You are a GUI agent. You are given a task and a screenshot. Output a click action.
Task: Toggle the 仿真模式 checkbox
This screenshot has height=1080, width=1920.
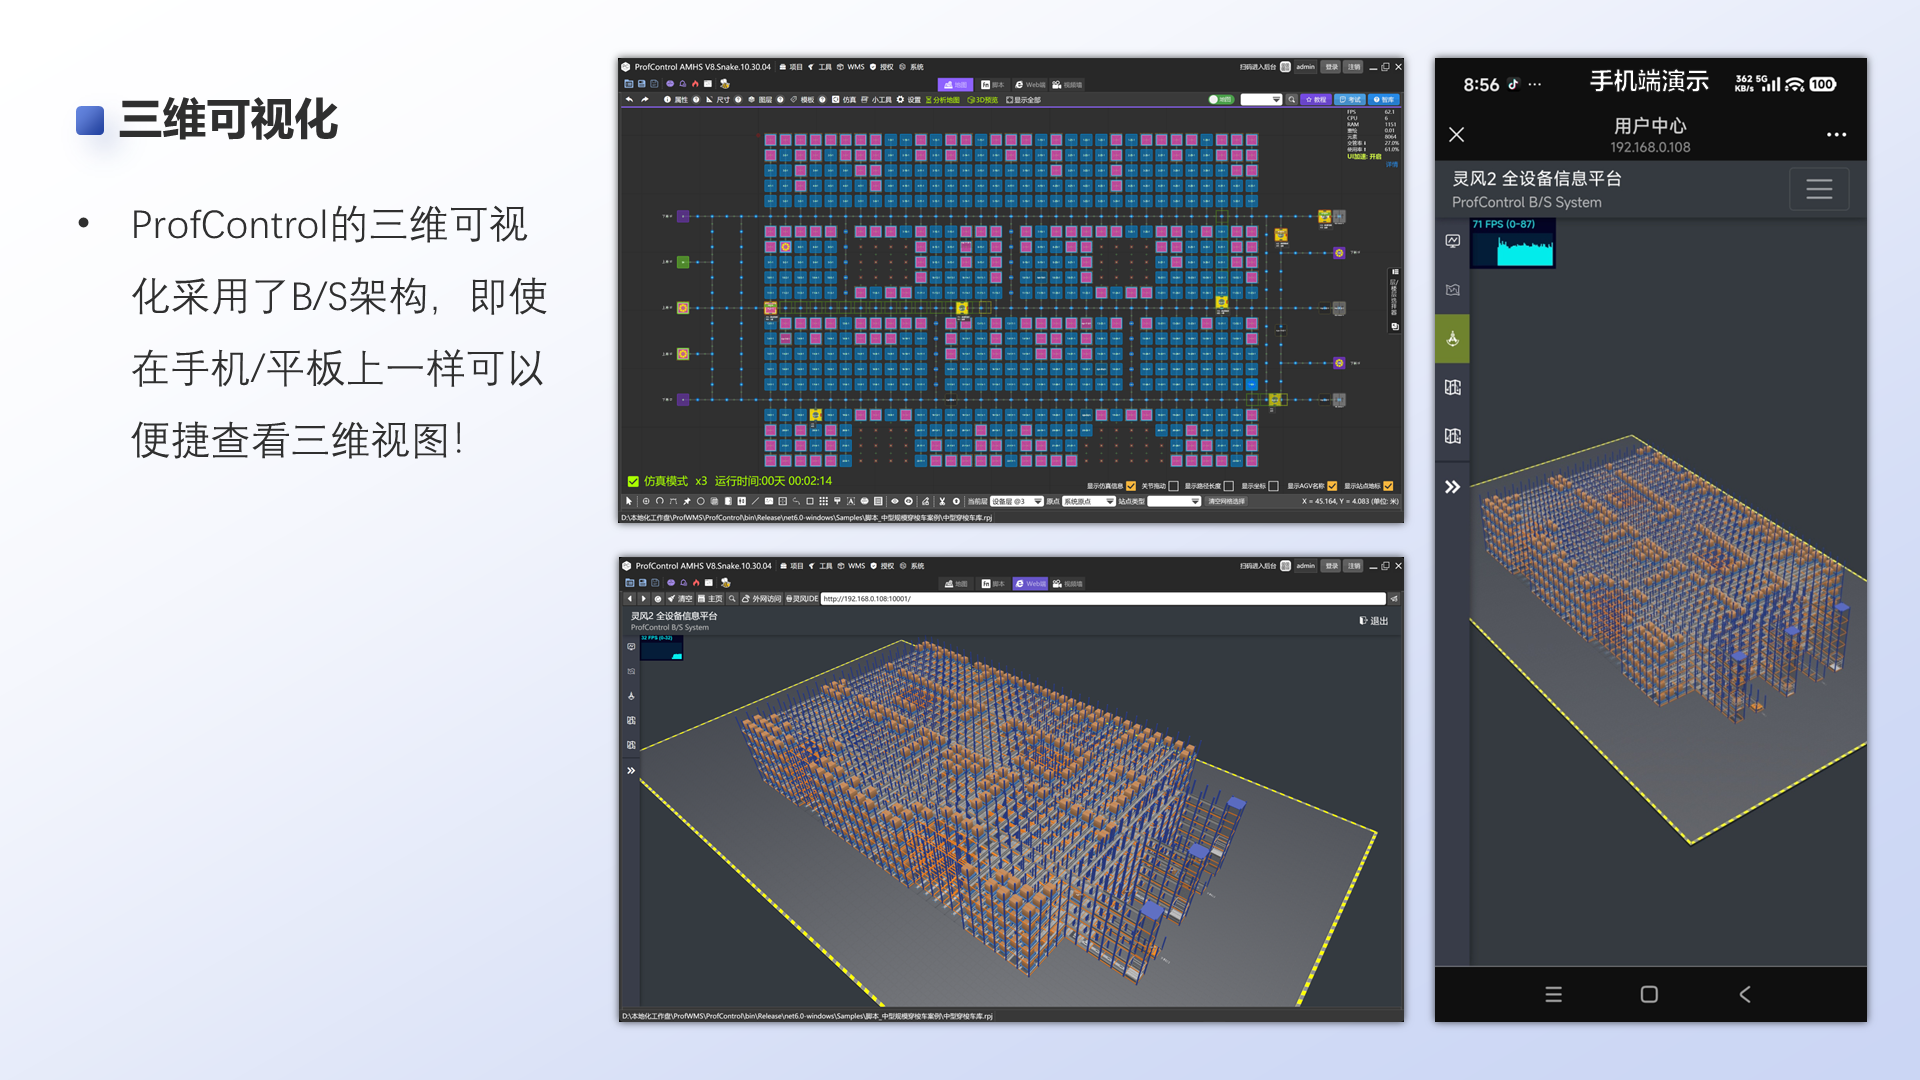(x=633, y=481)
